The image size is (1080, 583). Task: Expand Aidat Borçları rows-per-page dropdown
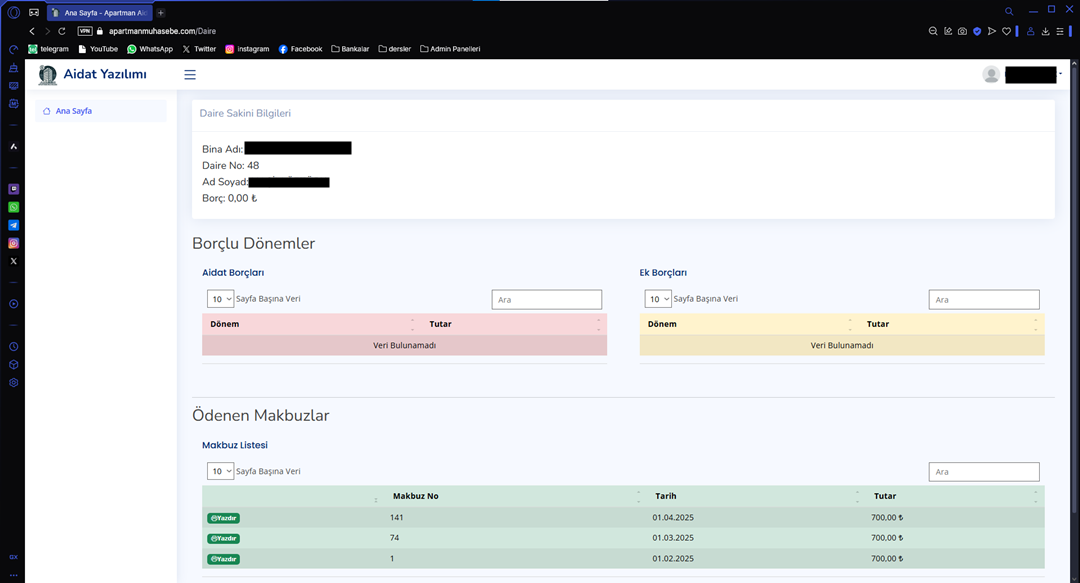pos(221,299)
